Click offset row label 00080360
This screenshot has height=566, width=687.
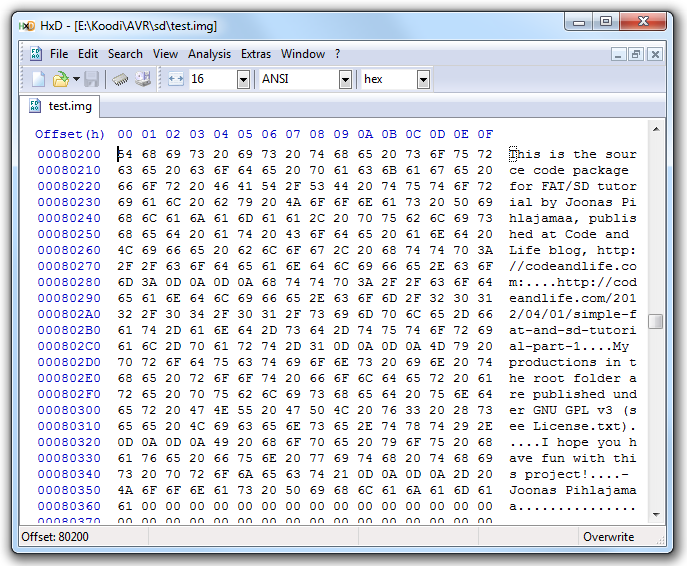(x=69, y=506)
